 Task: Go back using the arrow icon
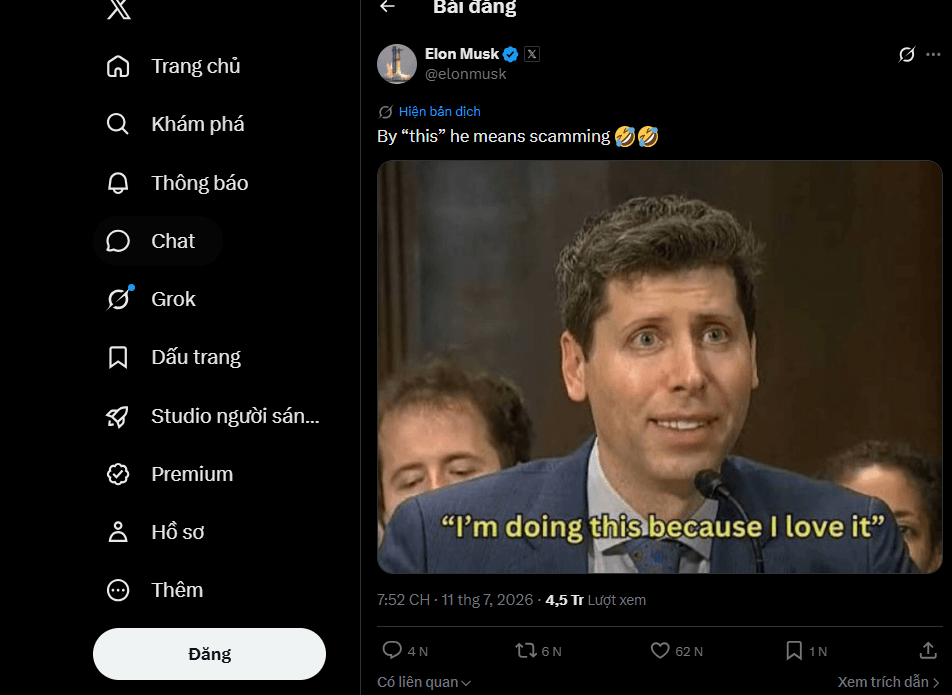pos(387,6)
